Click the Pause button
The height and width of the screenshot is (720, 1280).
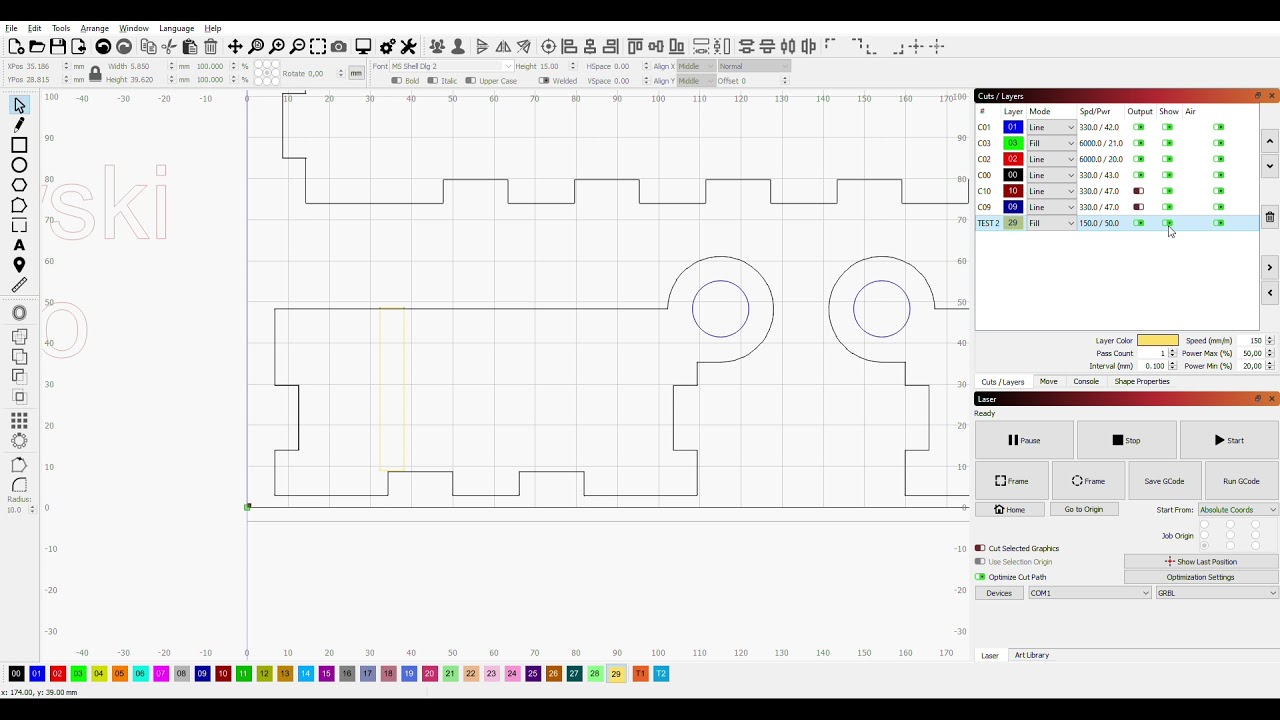[1024, 440]
